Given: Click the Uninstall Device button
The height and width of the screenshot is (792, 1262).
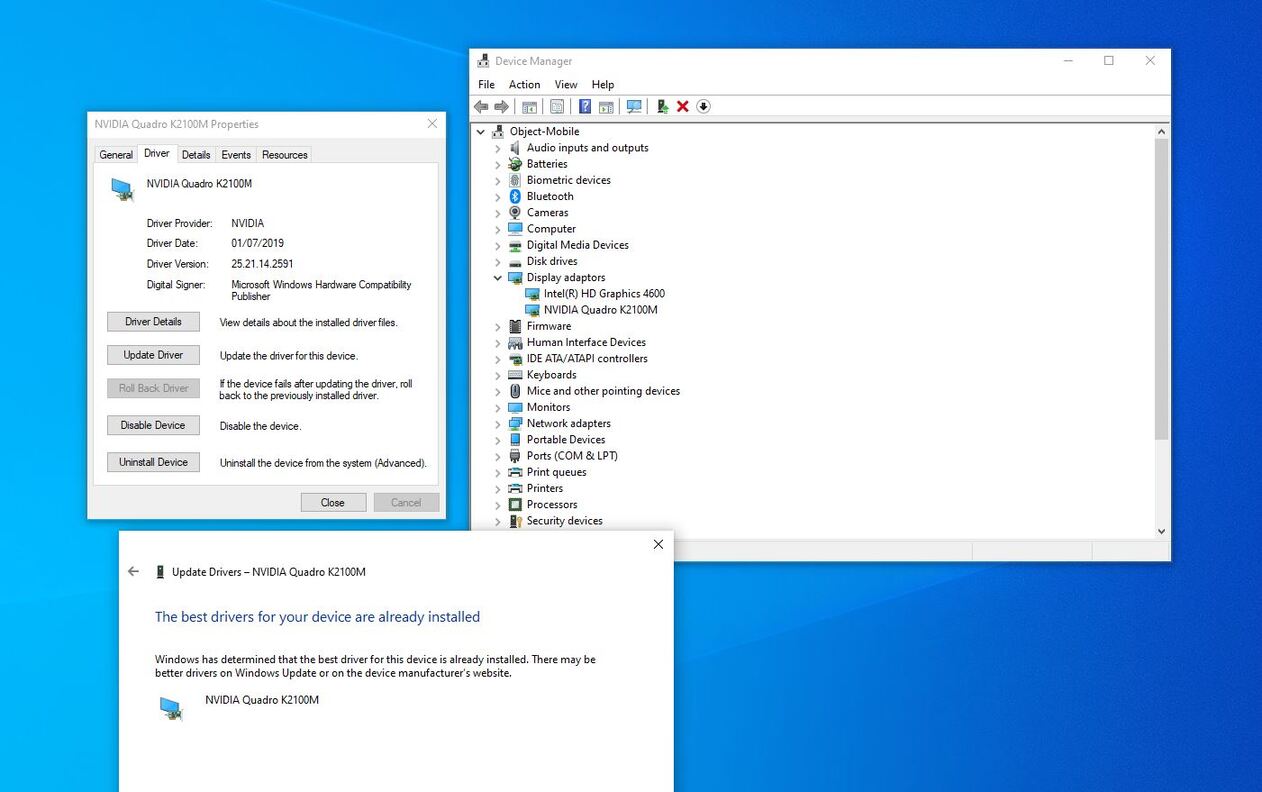Looking at the screenshot, I should coord(153,462).
